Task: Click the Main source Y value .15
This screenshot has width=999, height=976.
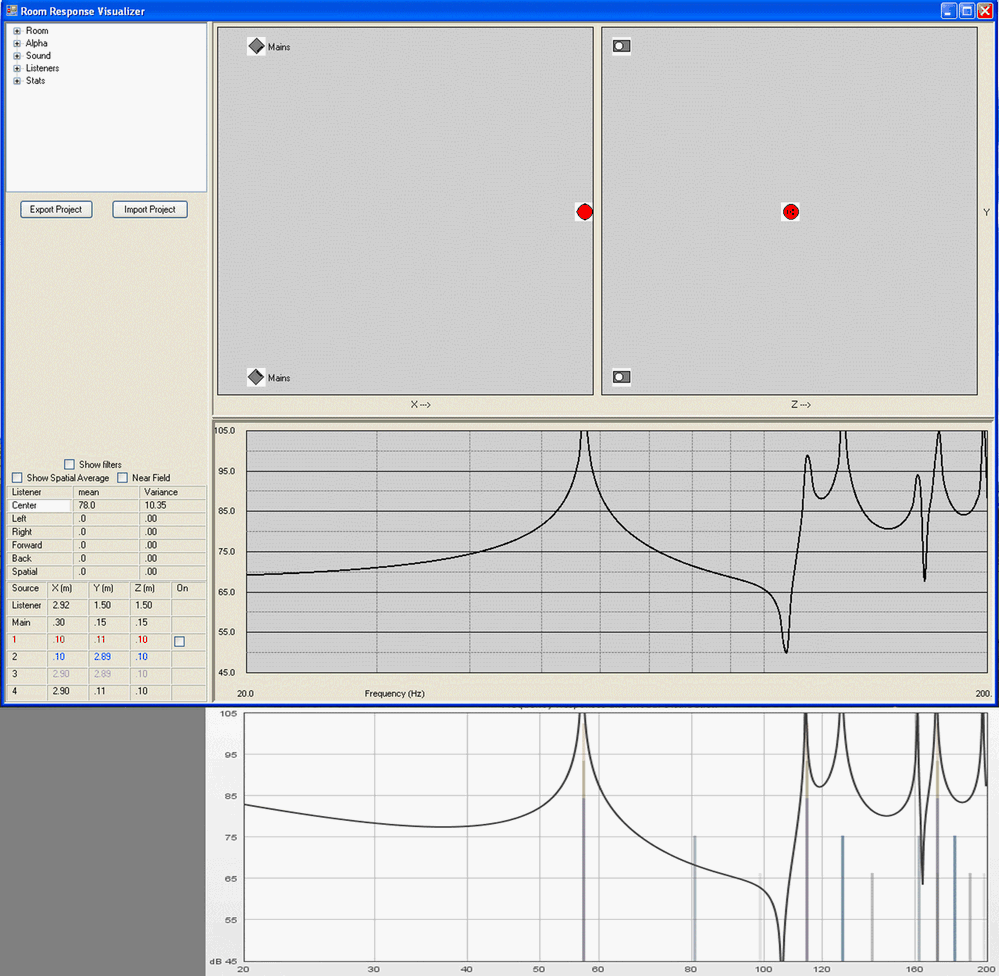Action: coord(100,622)
